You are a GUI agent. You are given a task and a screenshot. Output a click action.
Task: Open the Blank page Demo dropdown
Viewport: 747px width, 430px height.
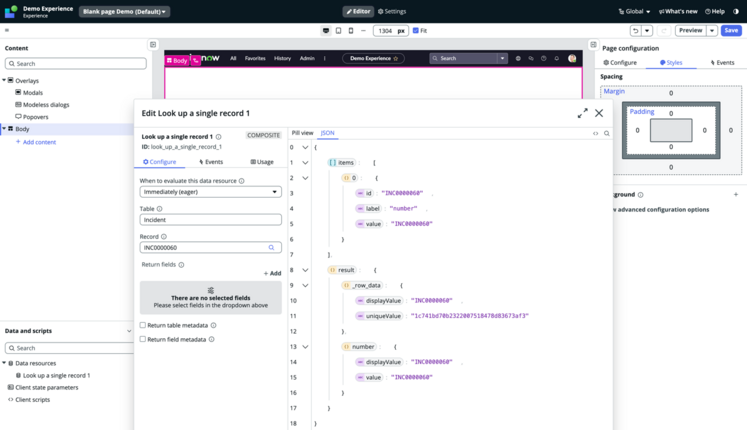(124, 11)
